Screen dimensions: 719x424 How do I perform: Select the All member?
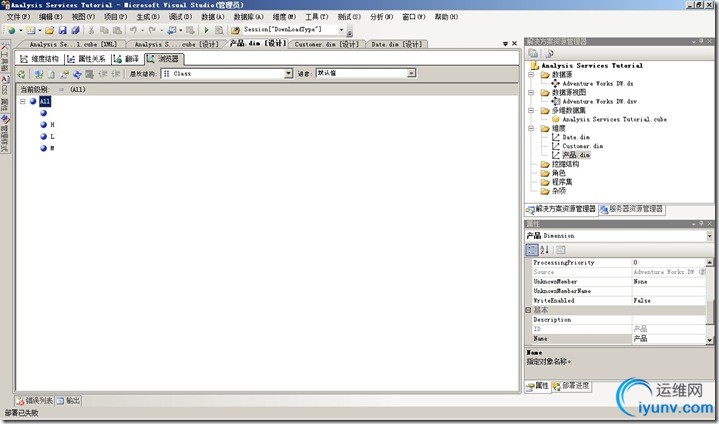[45, 101]
